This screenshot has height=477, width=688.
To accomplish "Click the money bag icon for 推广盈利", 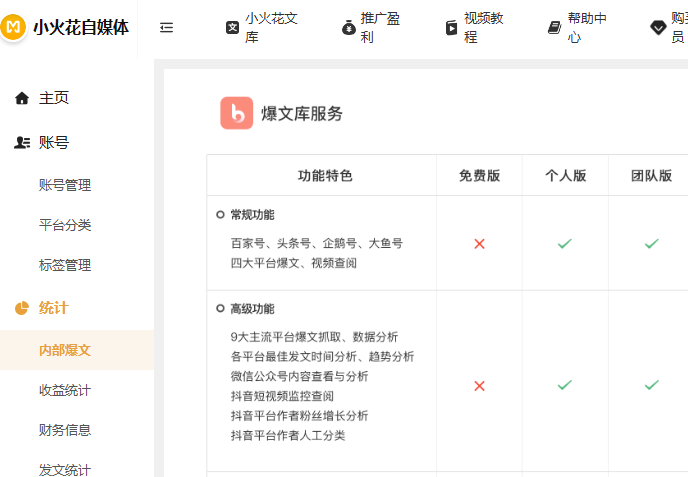I will 349,28.
